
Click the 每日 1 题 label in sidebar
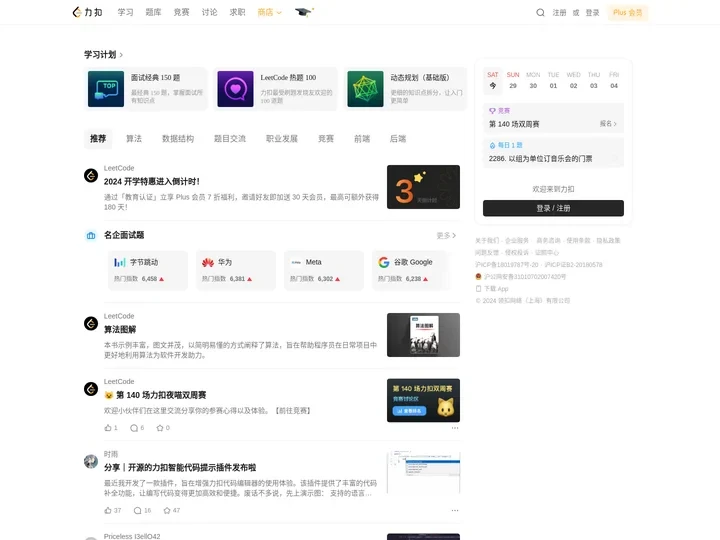[x=506, y=145]
